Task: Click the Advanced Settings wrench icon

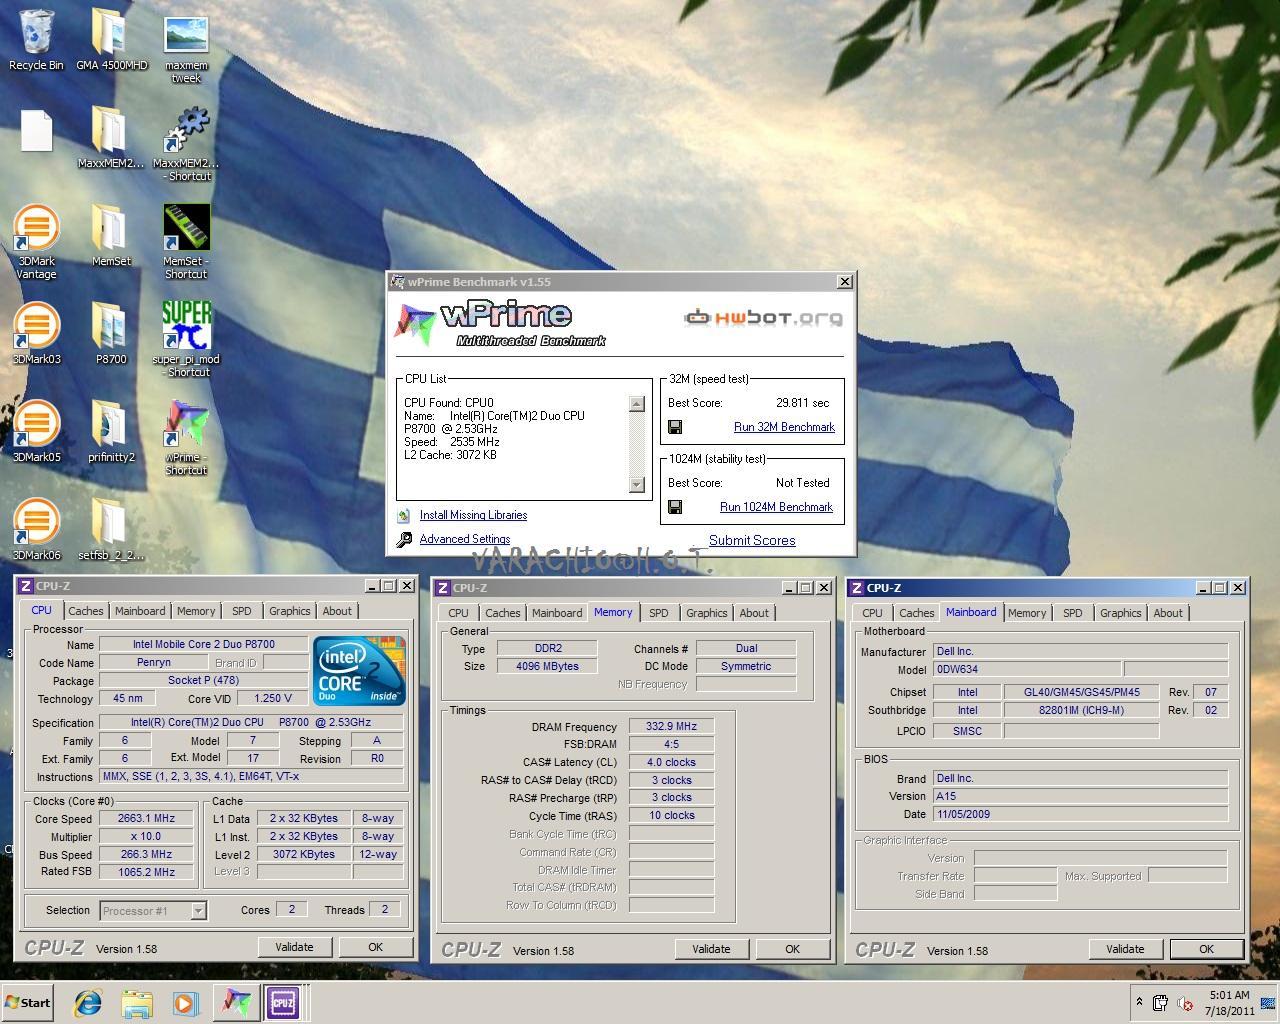Action: [x=404, y=540]
